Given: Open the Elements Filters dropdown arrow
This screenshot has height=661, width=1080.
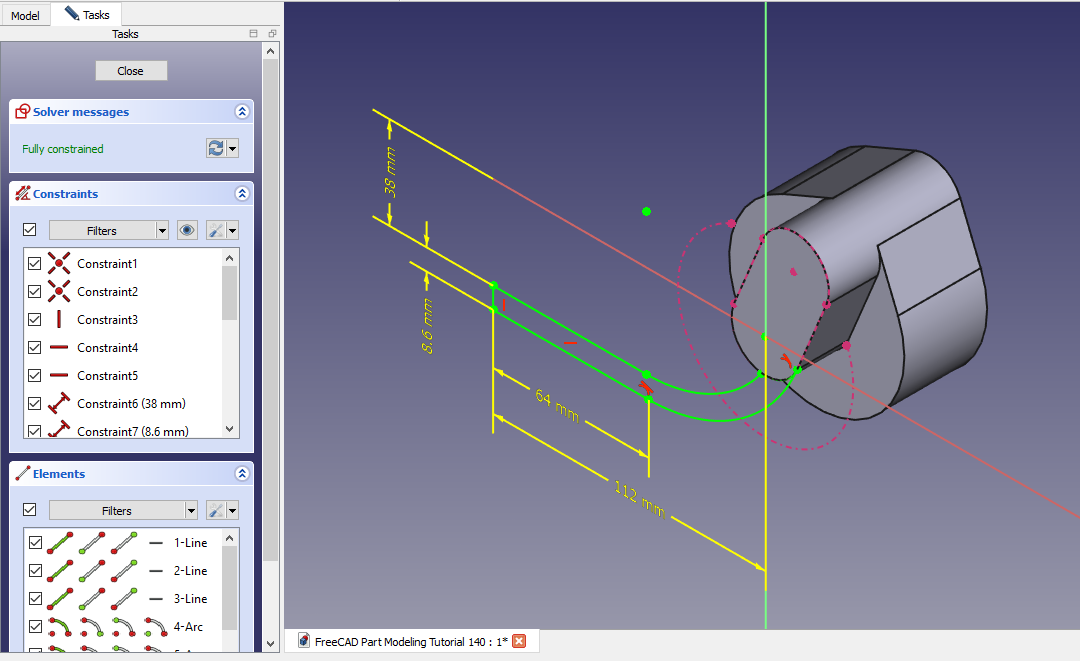Looking at the screenshot, I should click(192, 510).
